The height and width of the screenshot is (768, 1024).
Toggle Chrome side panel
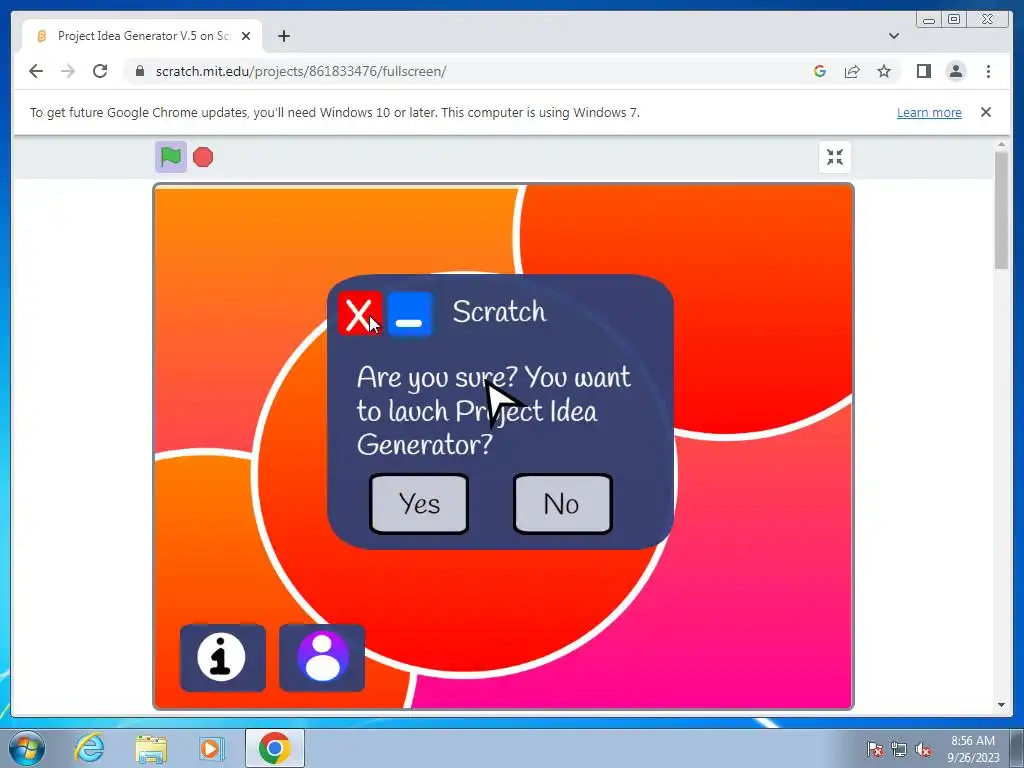pyautogui.click(x=923, y=71)
